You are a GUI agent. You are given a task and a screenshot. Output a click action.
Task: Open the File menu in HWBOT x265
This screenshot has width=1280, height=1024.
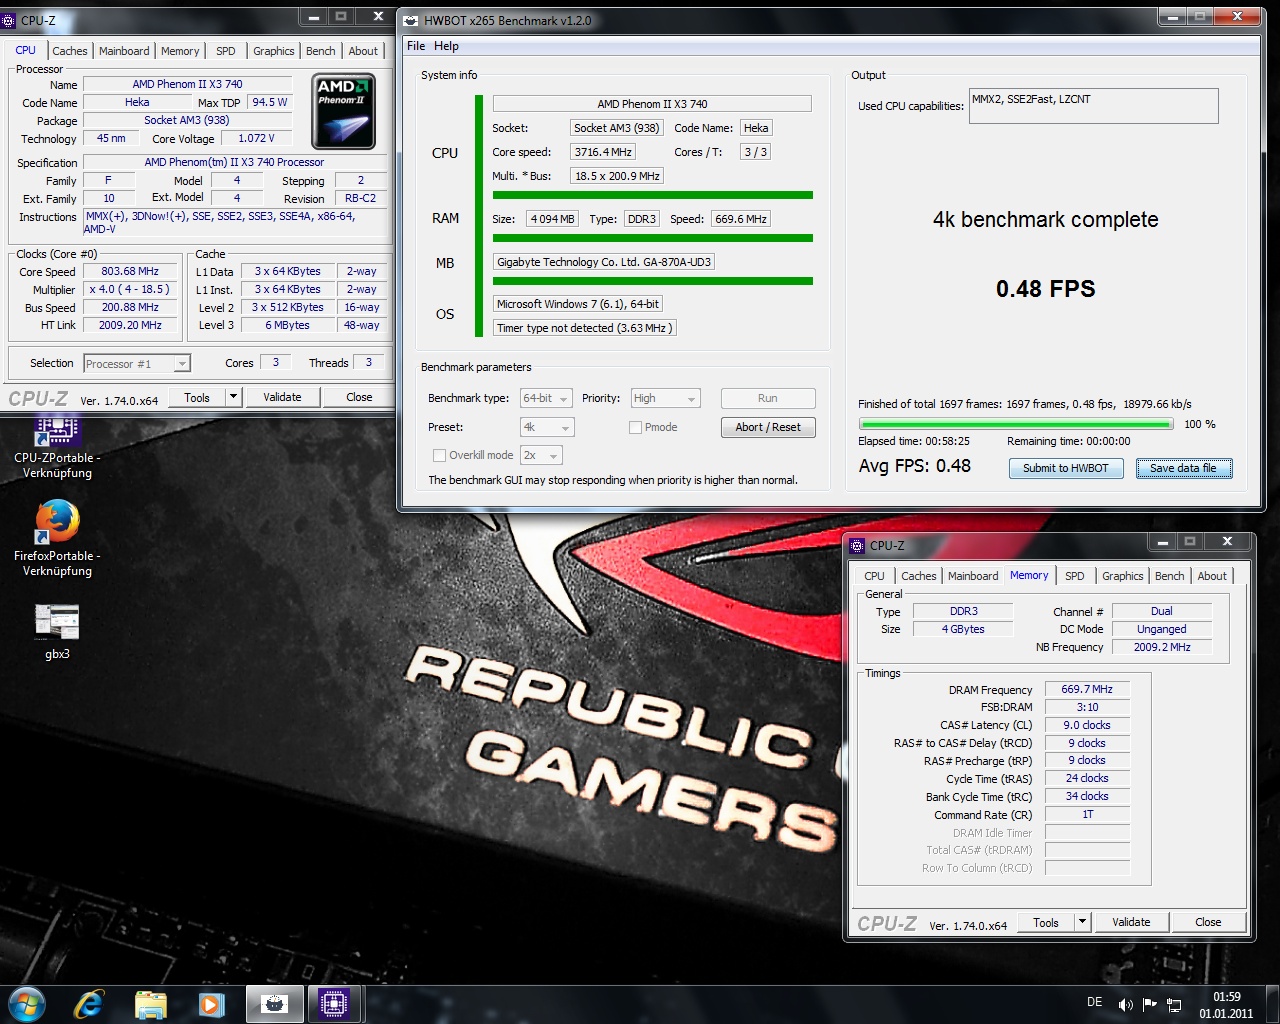coord(416,46)
